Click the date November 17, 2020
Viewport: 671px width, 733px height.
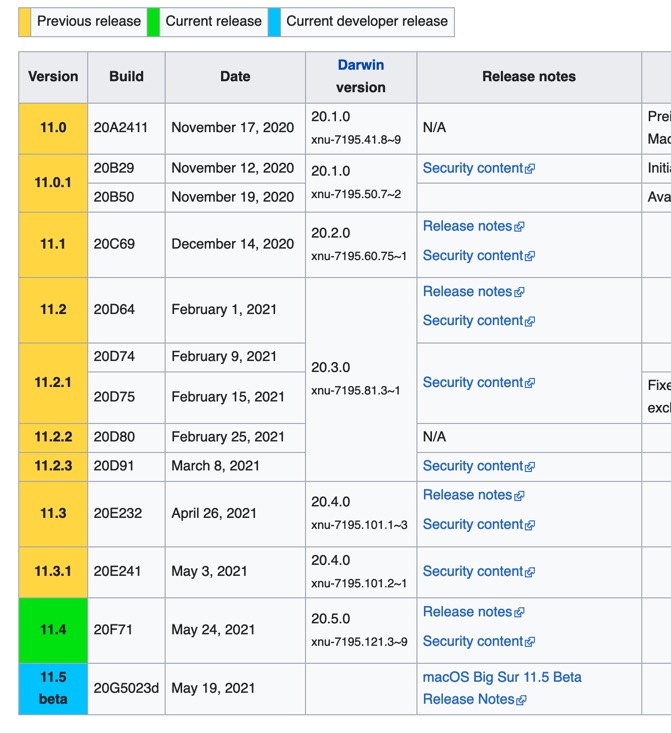click(232, 128)
